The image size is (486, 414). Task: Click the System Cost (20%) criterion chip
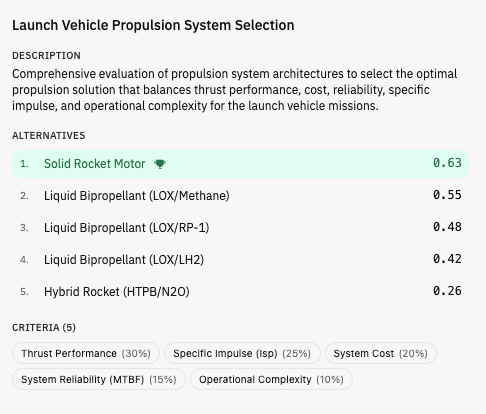381,353
